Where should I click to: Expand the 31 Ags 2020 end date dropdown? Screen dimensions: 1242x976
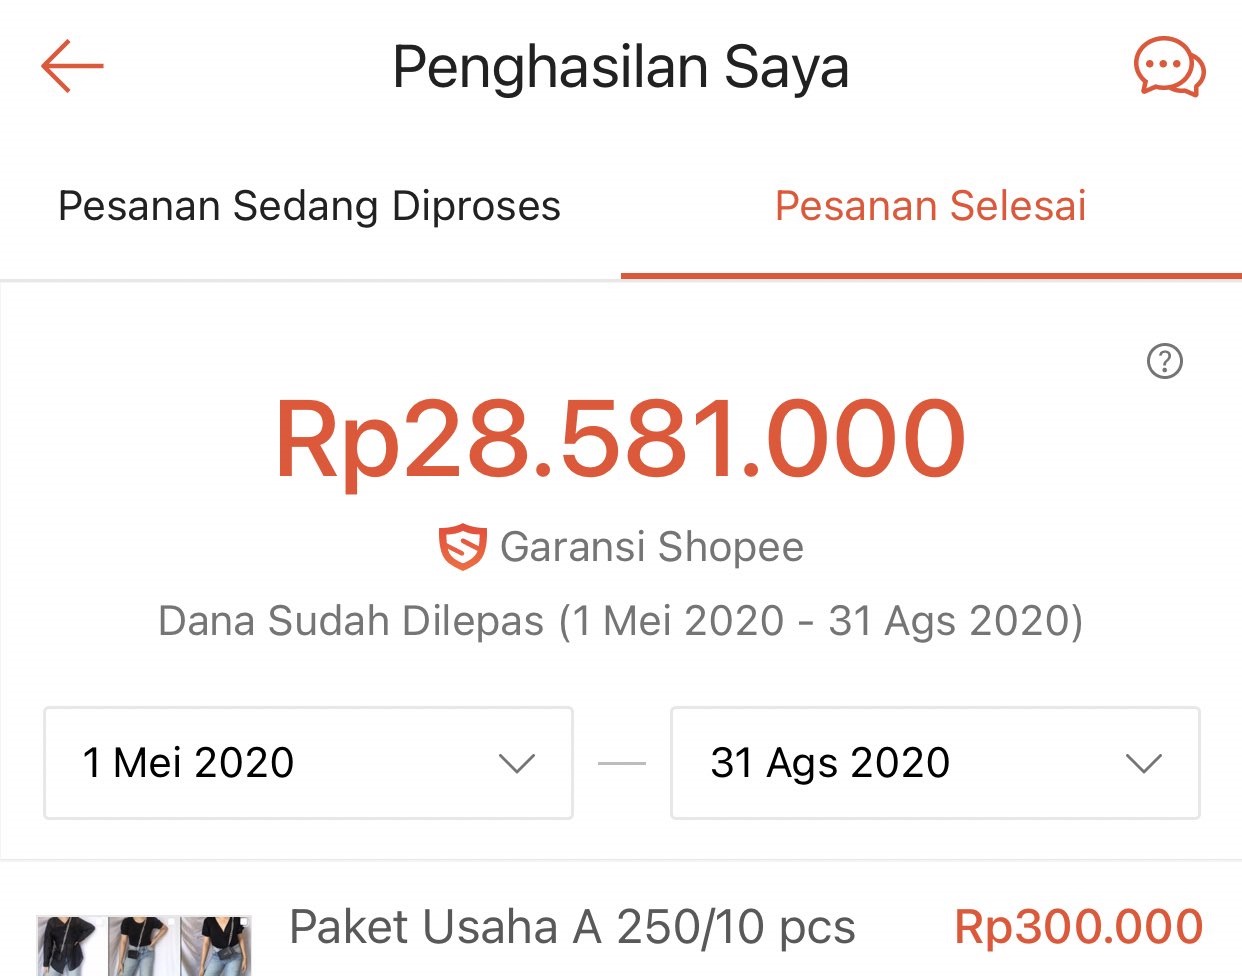[935, 763]
